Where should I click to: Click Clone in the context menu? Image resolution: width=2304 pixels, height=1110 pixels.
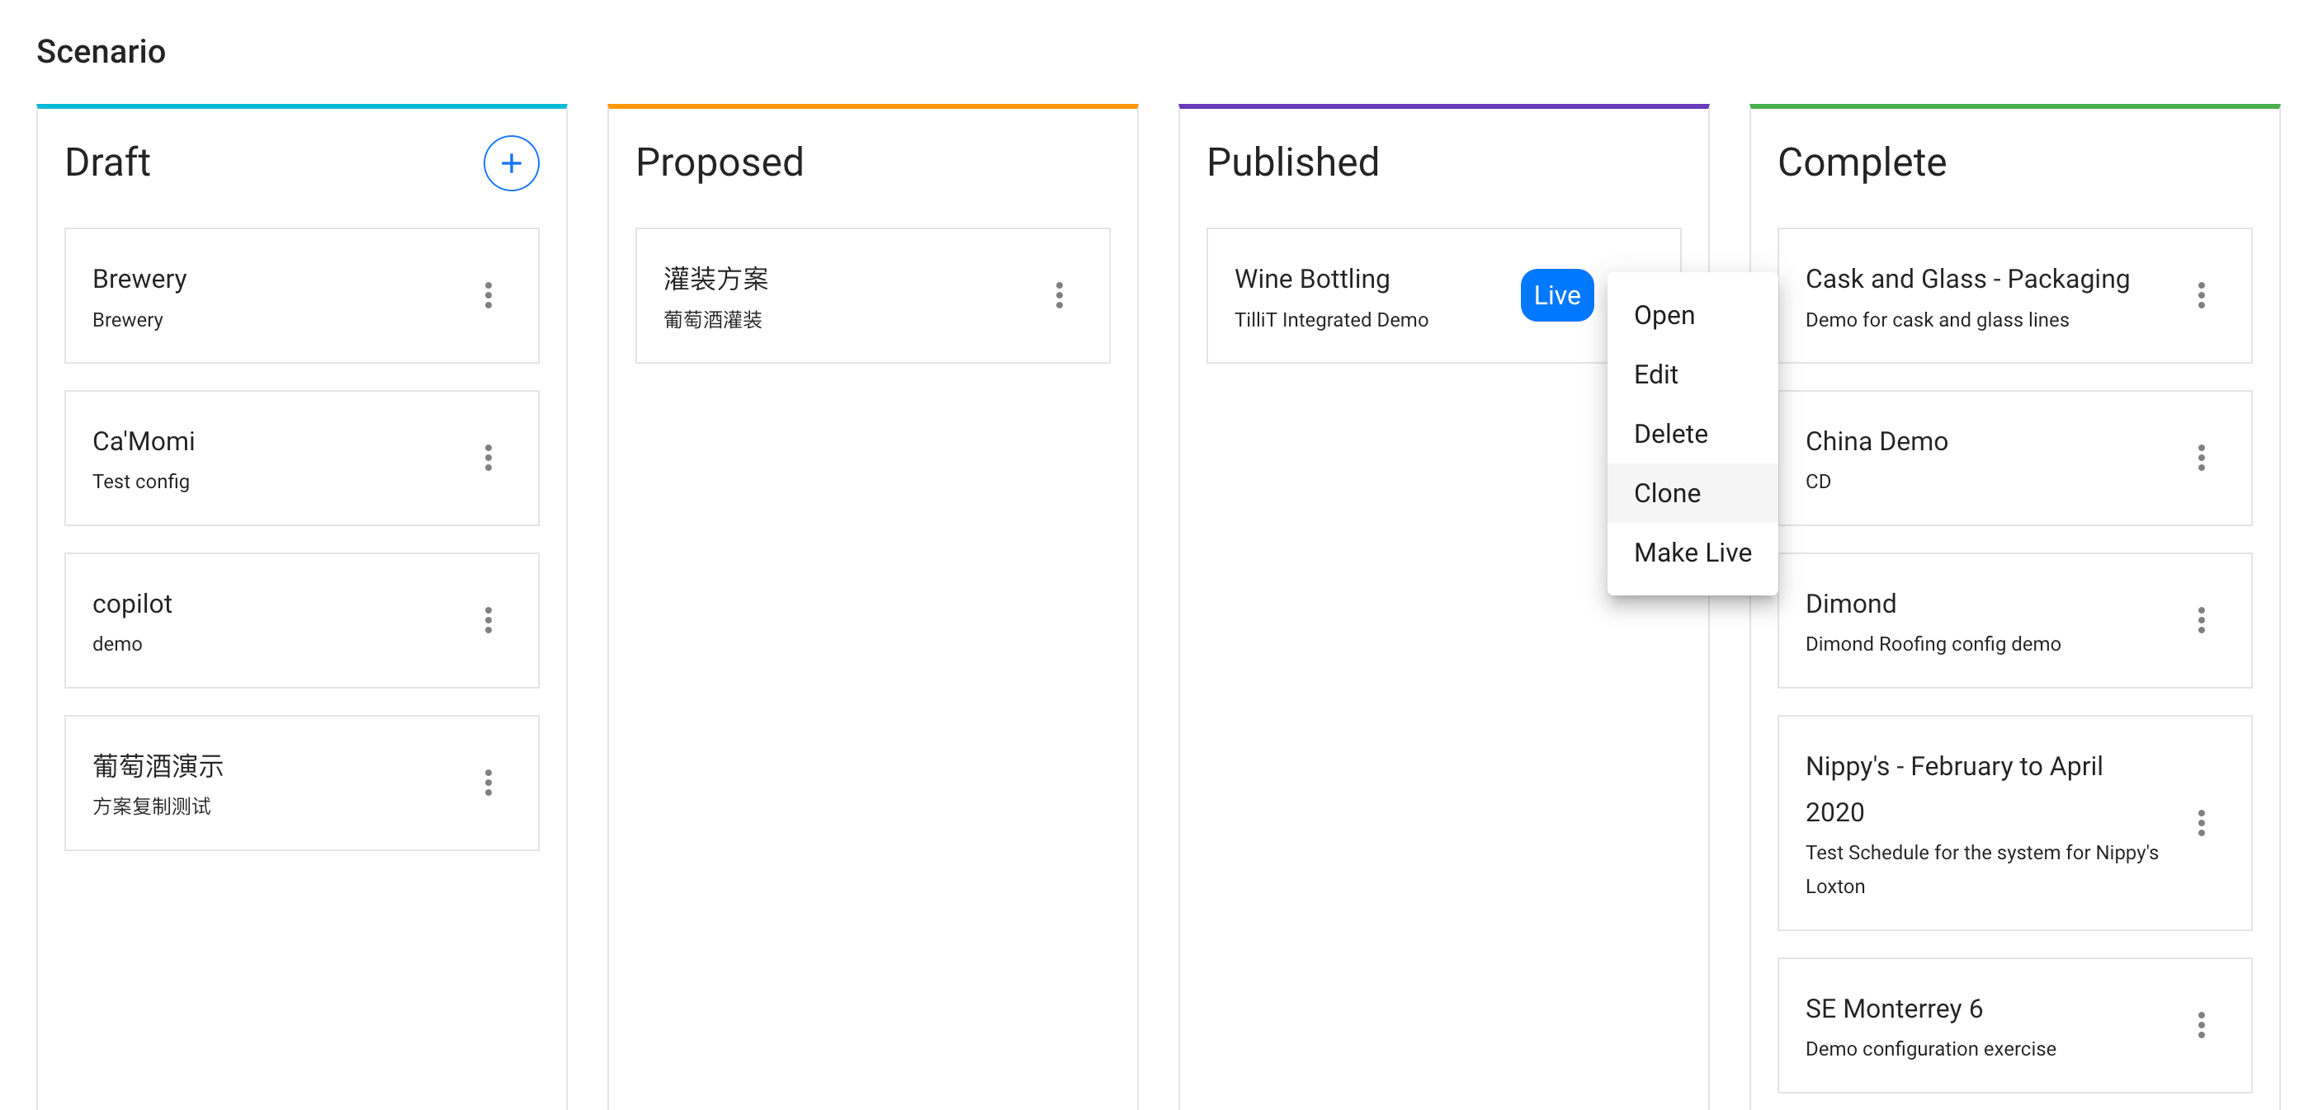[x=1667, y=493]
